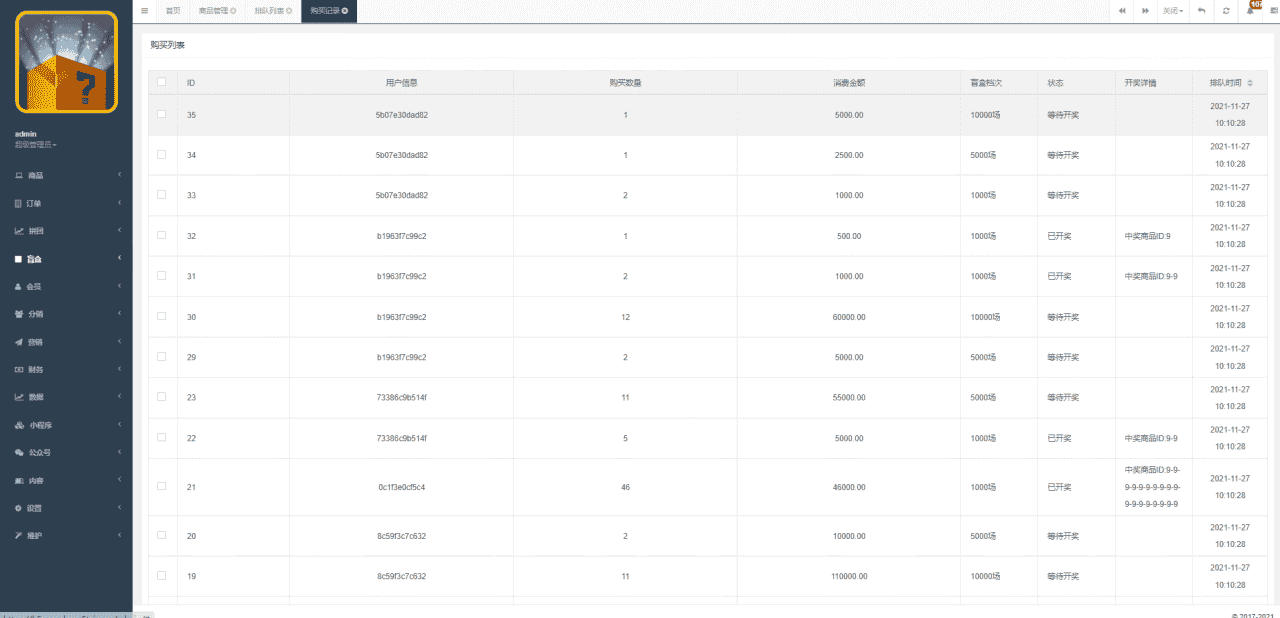Click the 会员 sidebar user icon
This screenshot has height=618, width=1280.
19,286
